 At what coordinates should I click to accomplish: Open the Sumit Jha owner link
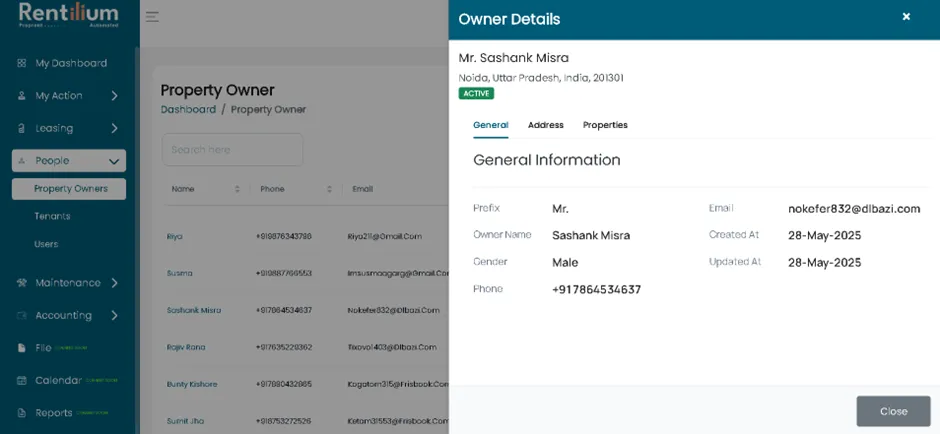pyautogui.click(x=185, y=421)
